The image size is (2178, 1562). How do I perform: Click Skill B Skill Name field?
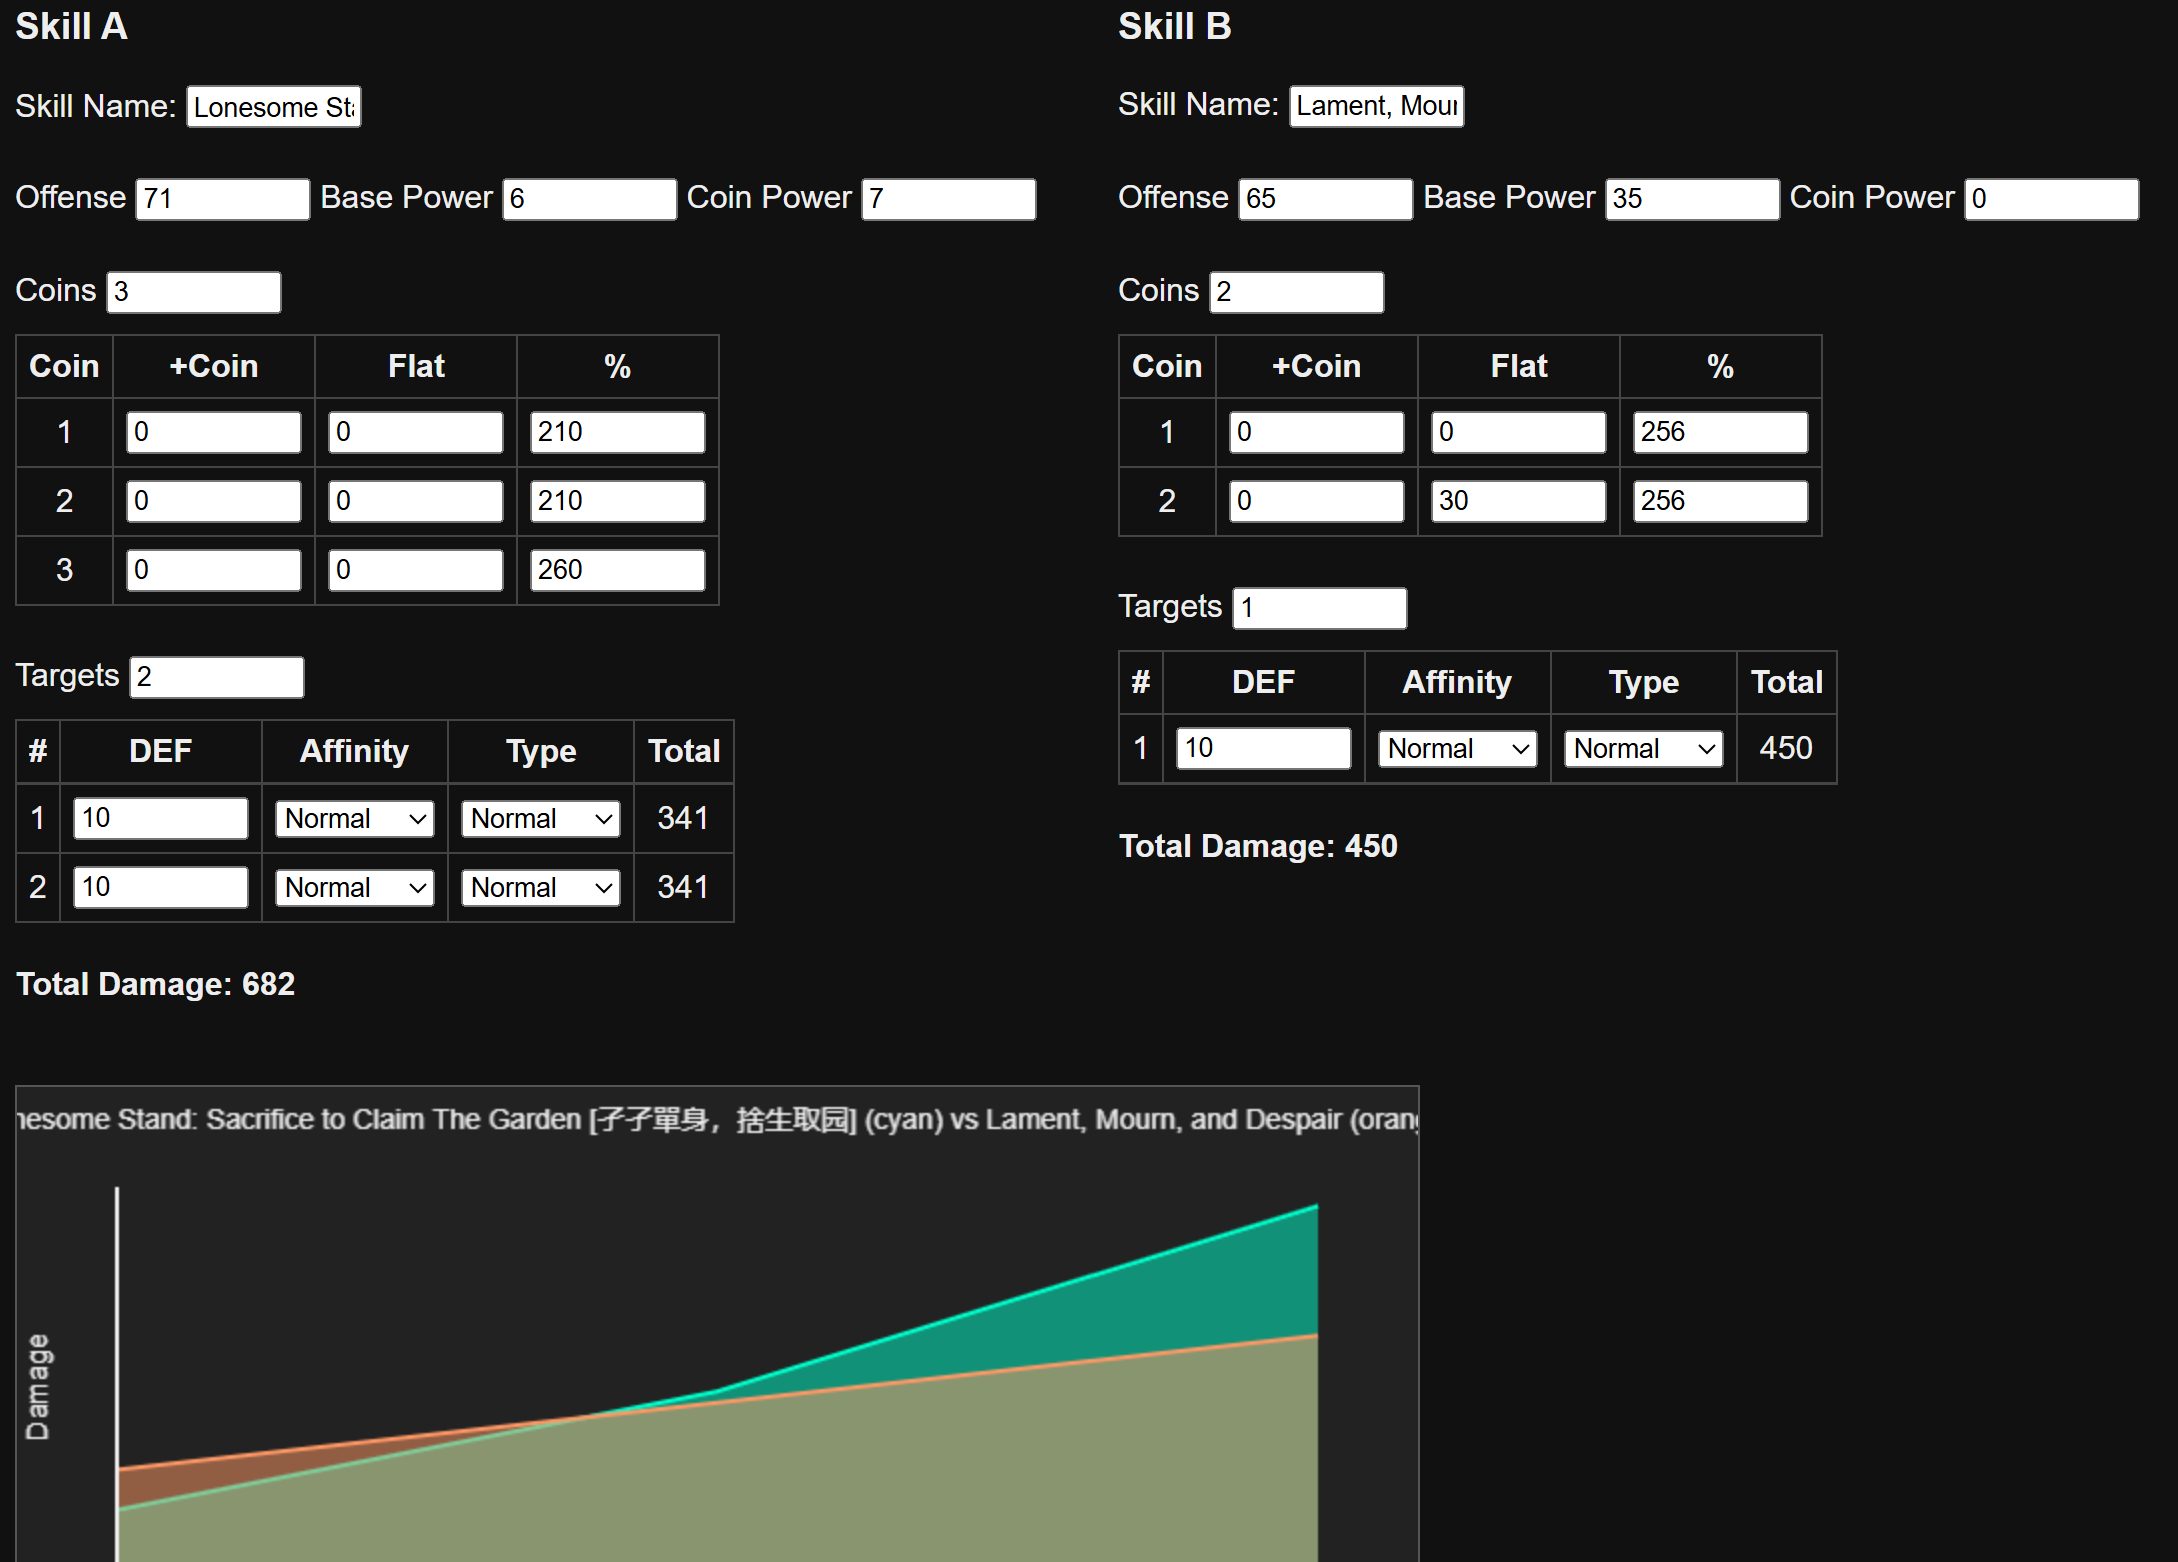(x=1376, y=106)
